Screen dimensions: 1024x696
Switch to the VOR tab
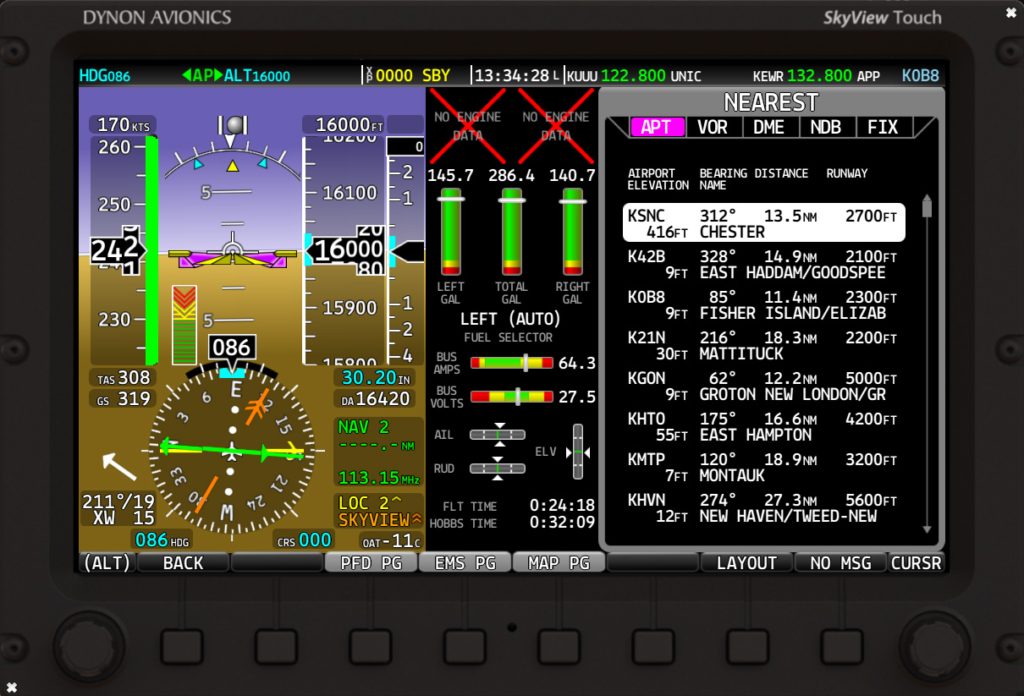pos(712,127)
